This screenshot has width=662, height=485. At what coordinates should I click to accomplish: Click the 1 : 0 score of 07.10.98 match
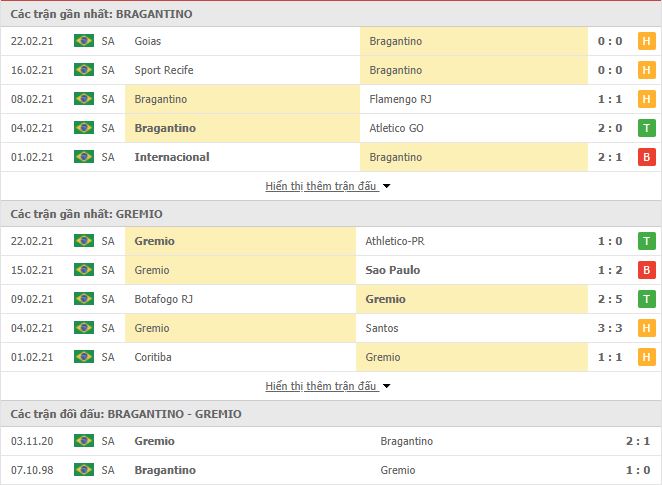coord(638,470)
